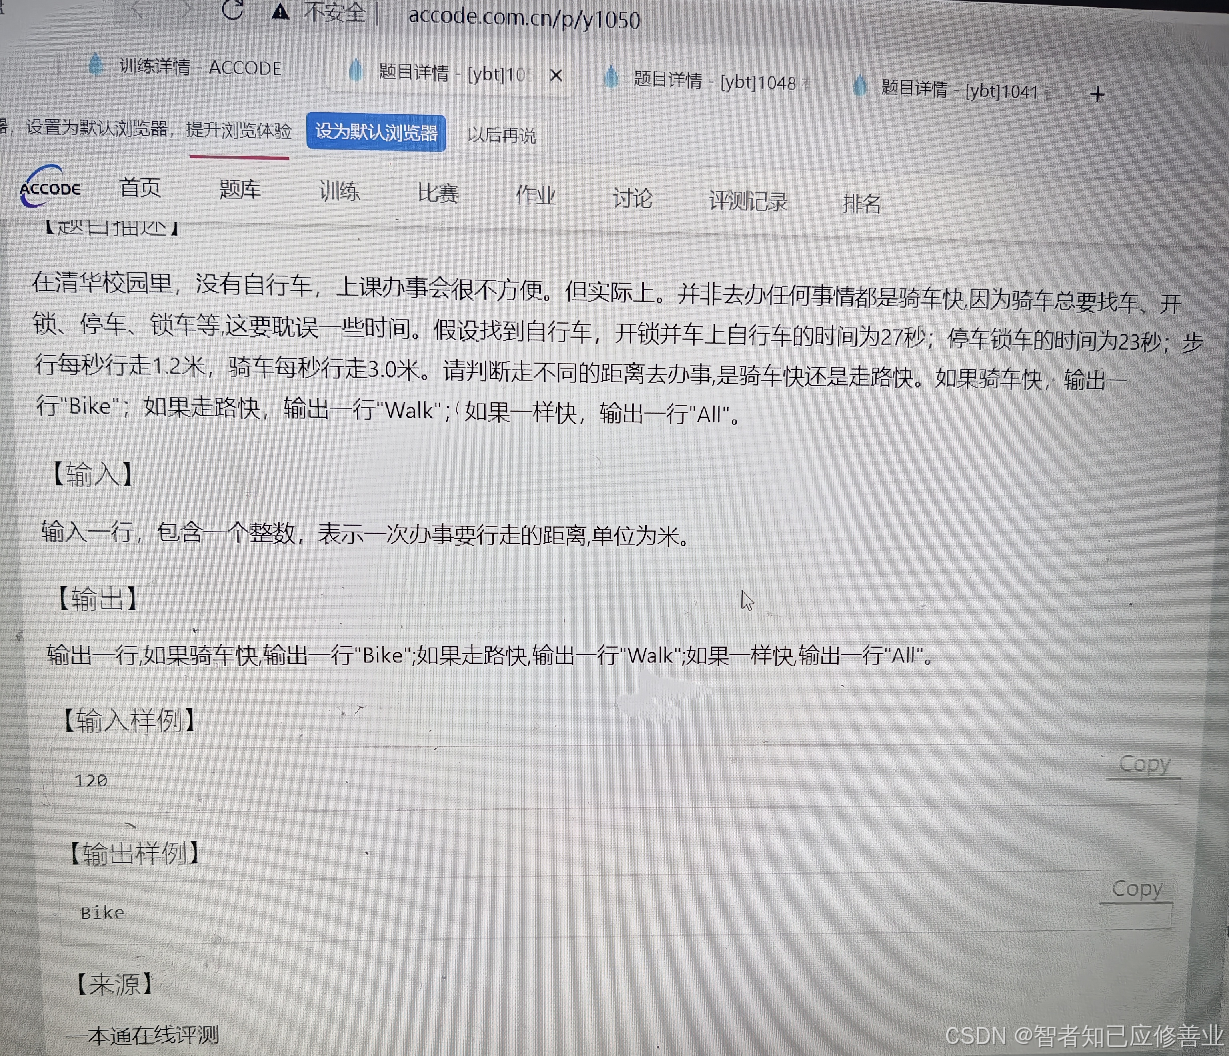Click the favicon of the [ybt]1041 tab
Image resolution: width=1229 pixels, height=1056 pixels.
(x=859, y=87)
